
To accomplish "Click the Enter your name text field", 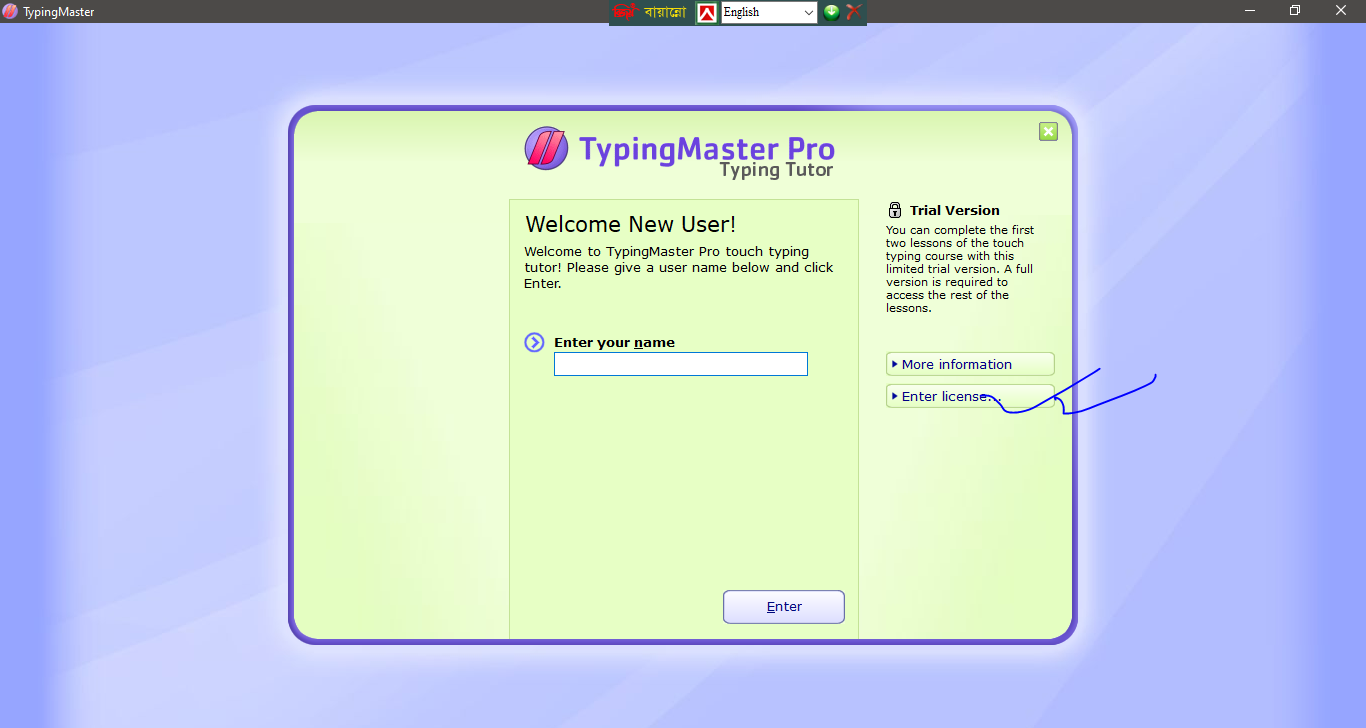I will 681,364.
